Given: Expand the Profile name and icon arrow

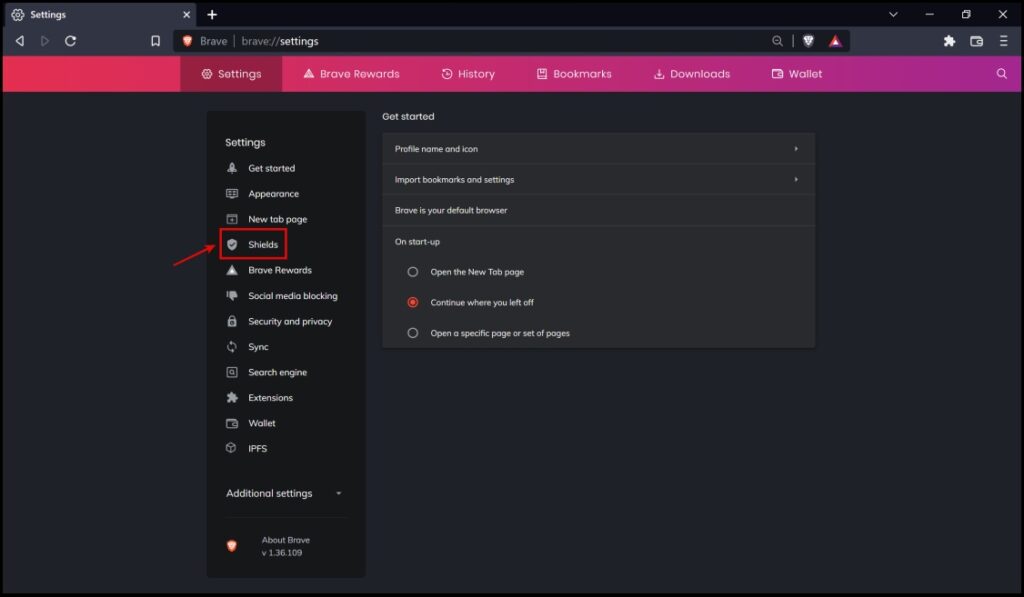Looking at the screenshot, I should (x=796, y=148).
